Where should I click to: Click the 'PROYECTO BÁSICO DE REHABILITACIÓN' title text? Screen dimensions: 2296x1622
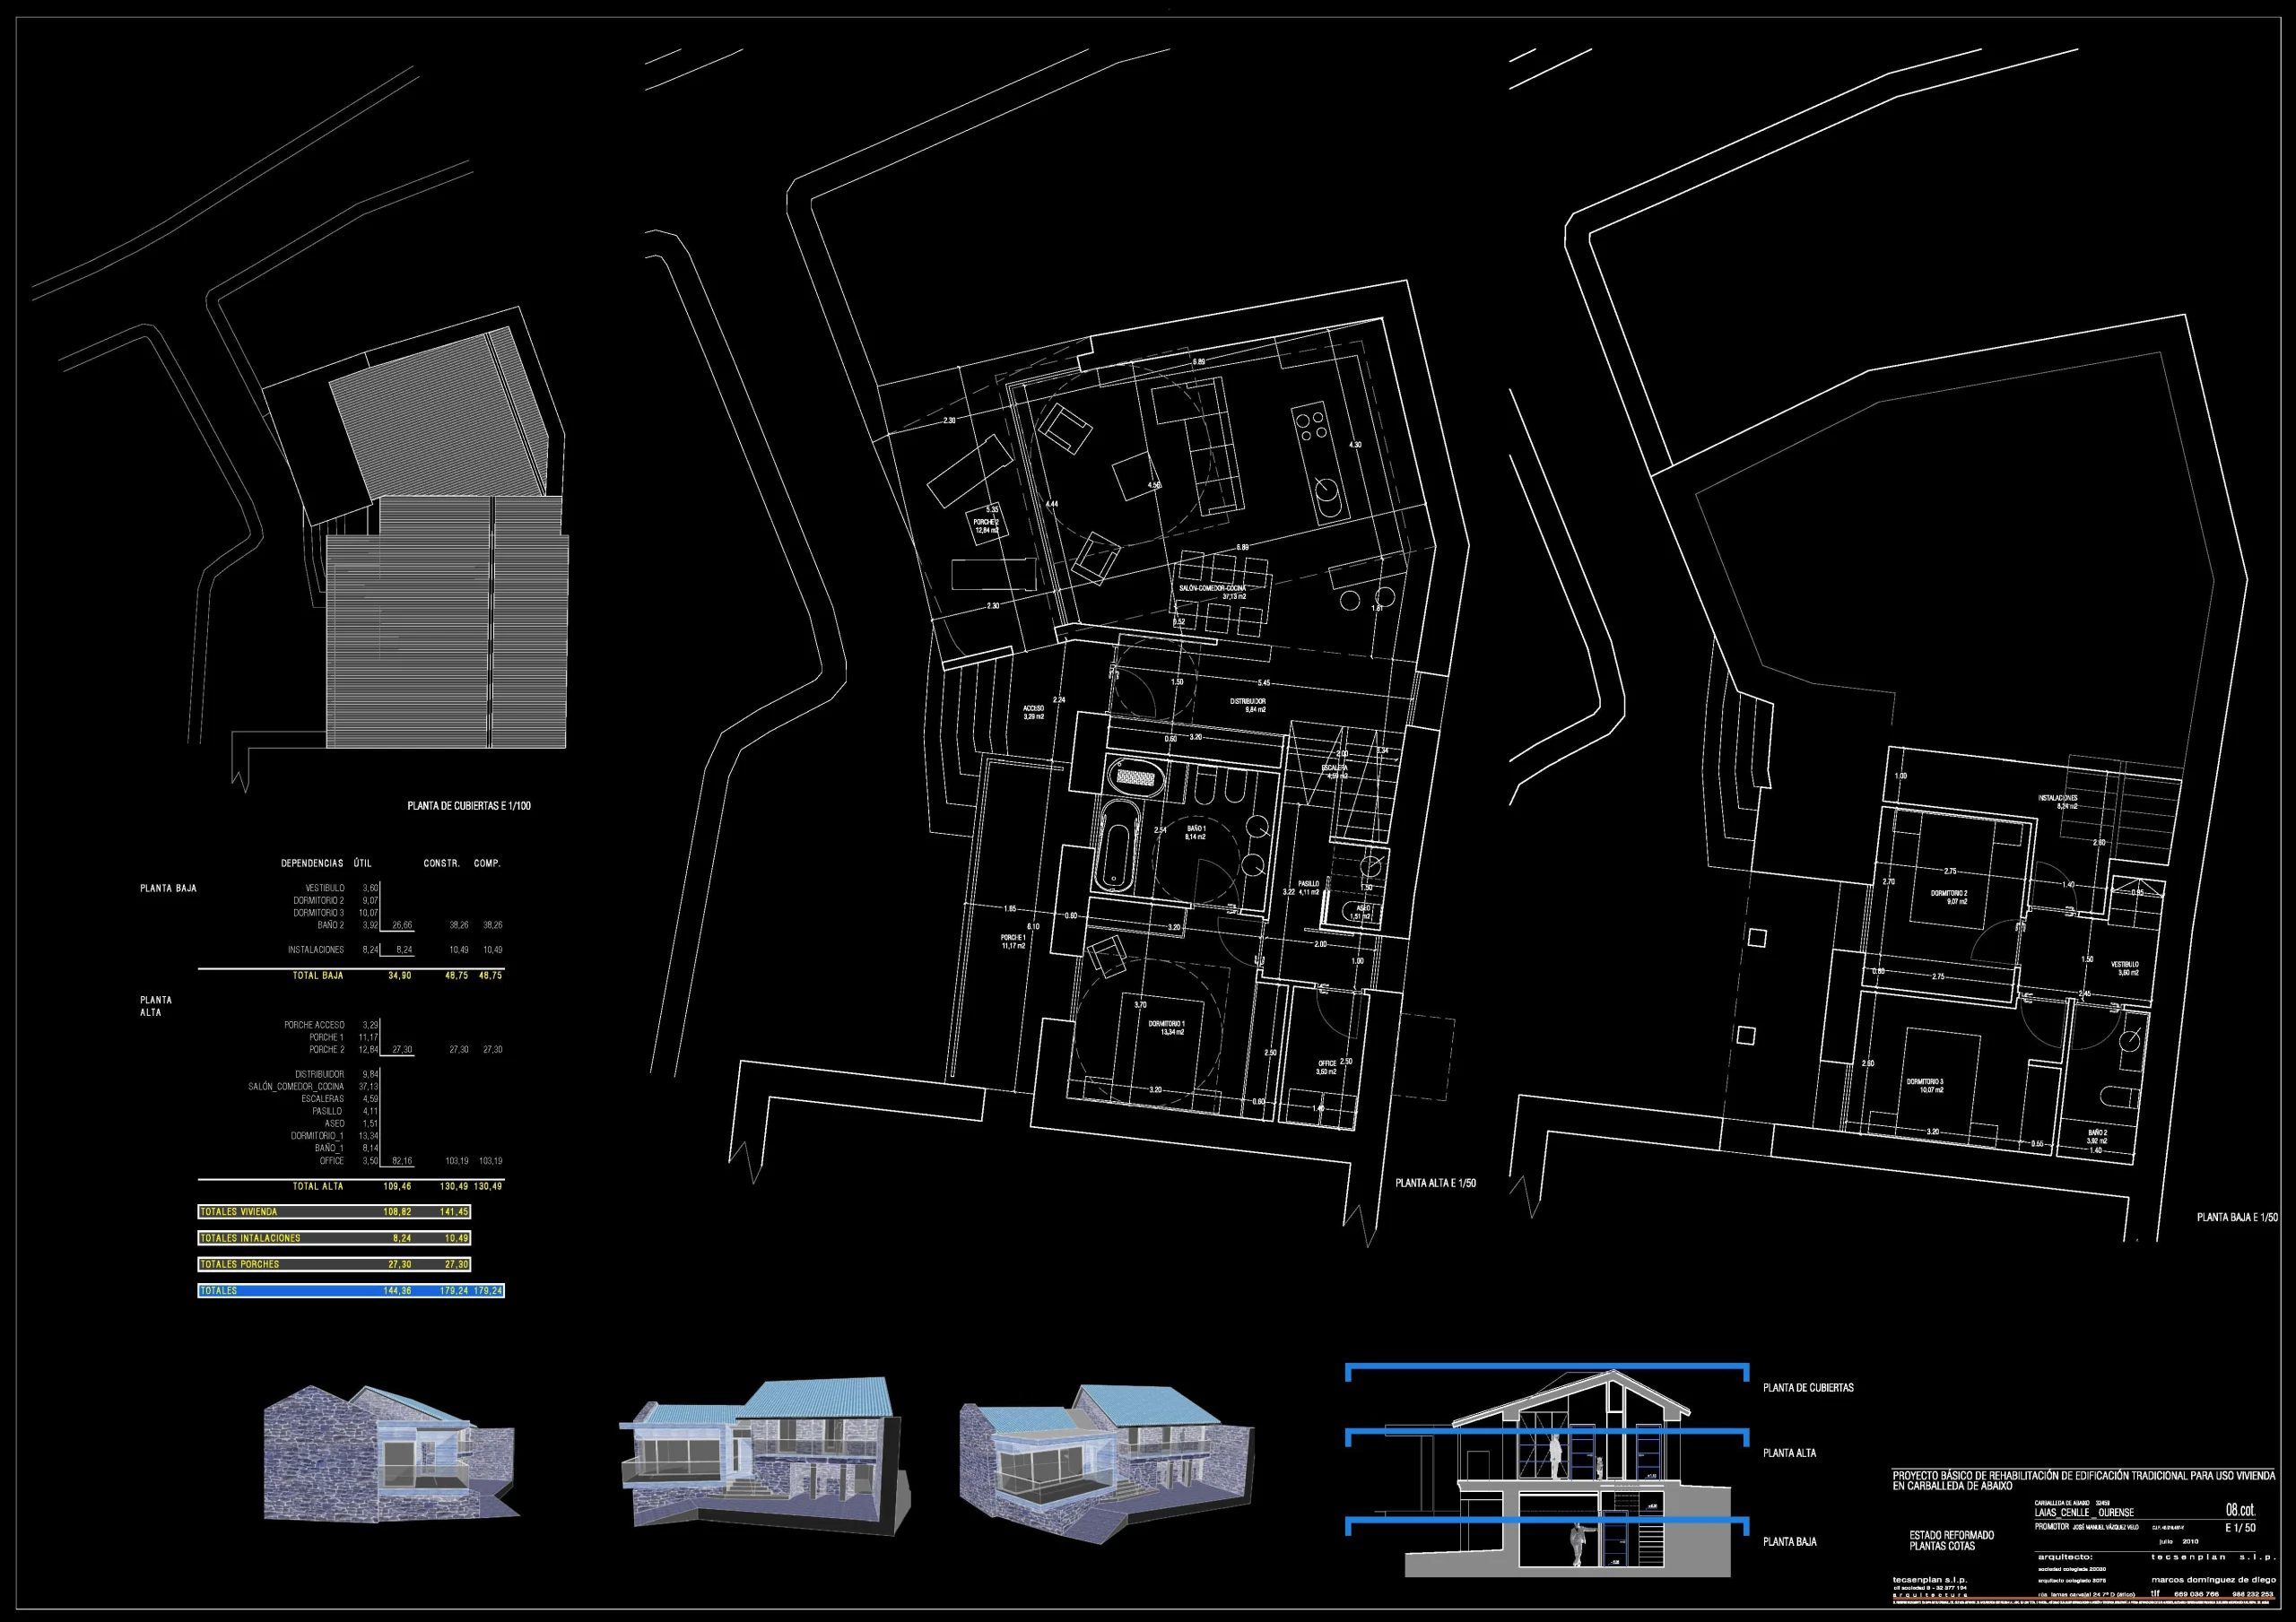(x=2083, y=1480)
